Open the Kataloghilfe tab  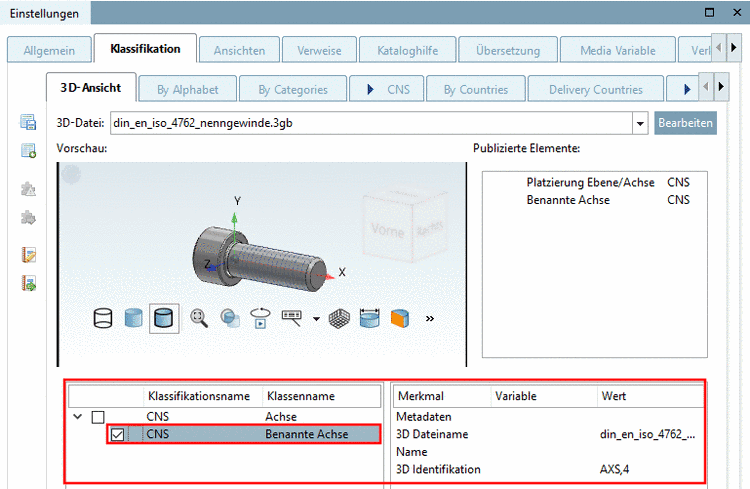[x=408, y=50]
